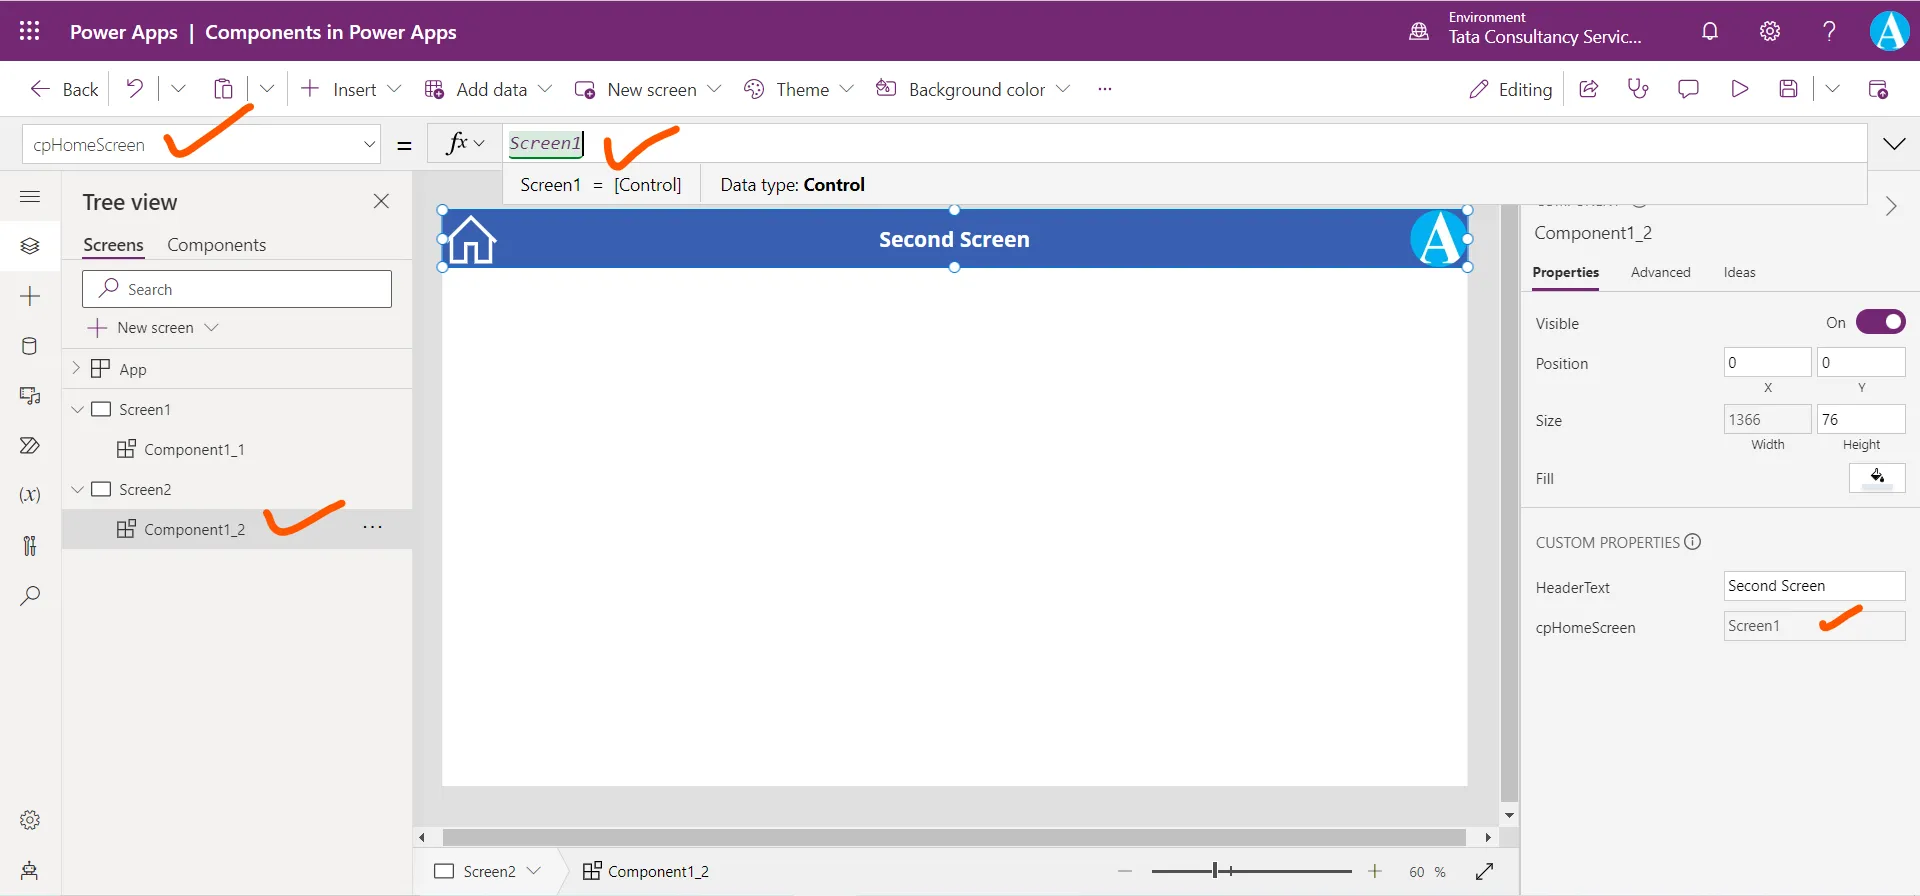
Task: Click the Publish icon
Action: click(1878, 89)
